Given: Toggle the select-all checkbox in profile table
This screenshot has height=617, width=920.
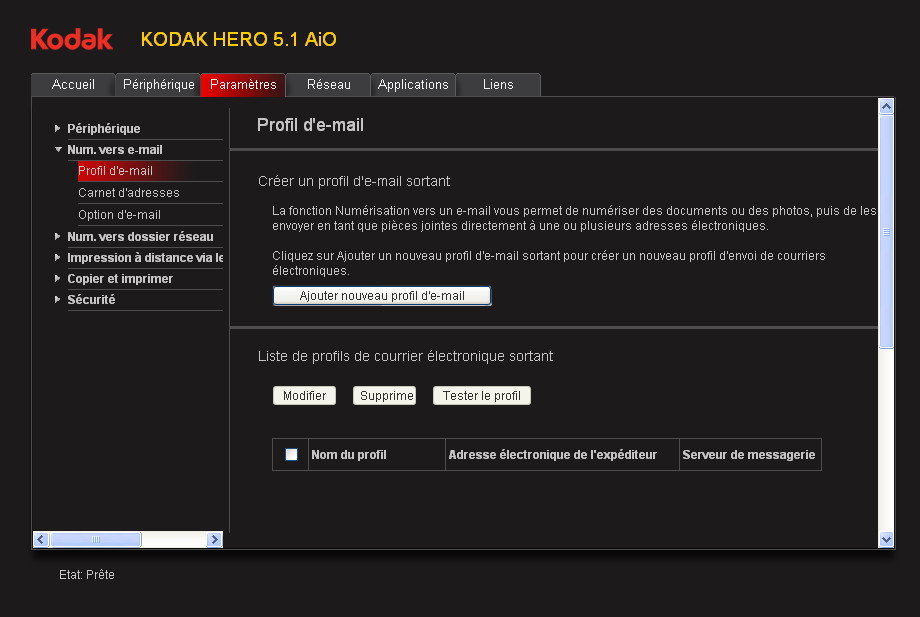Looking at the screenshot, I should tap(291, 455).
